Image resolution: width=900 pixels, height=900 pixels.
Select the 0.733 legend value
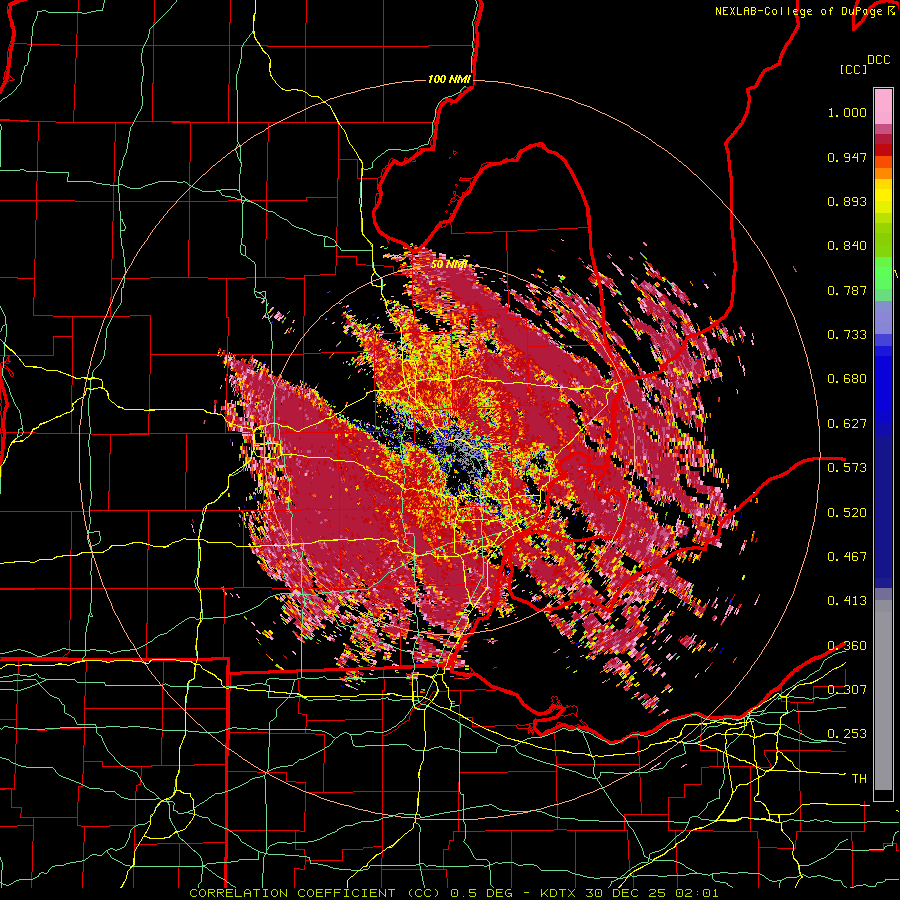[847, 335]
